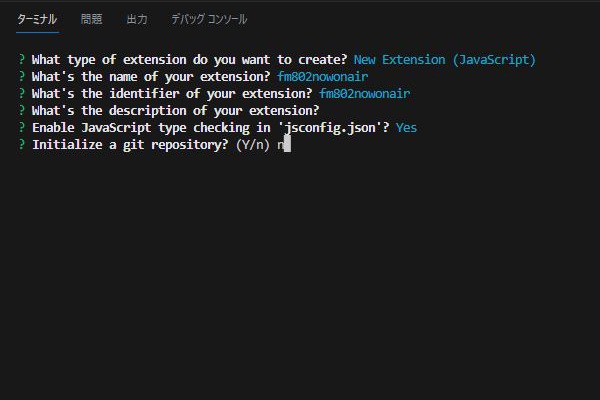Switch to the ターミナル tab

pos(37,19)
